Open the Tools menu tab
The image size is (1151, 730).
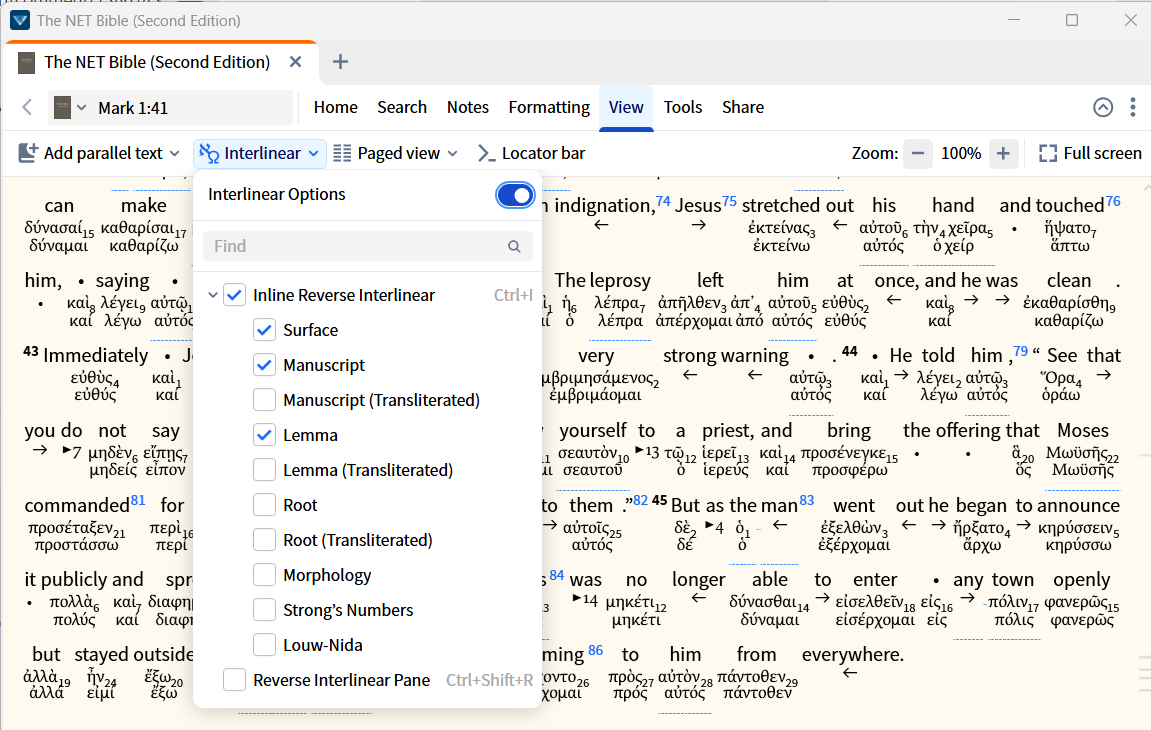click(683, 107)
